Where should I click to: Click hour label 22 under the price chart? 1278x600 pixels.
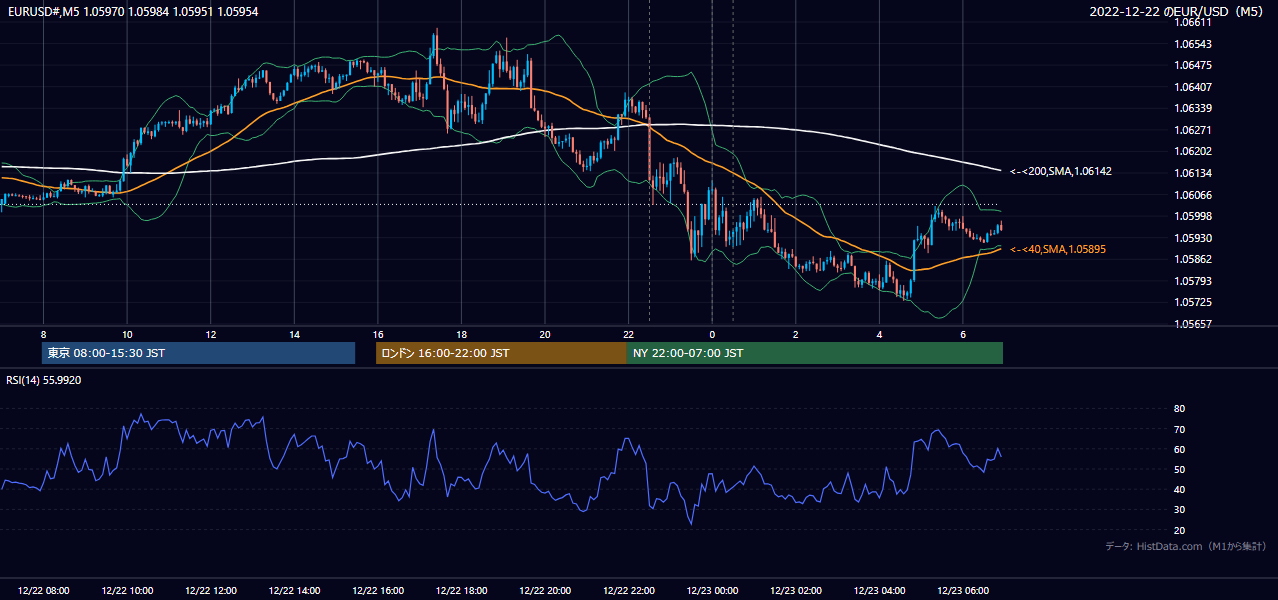click(x=628, y=334)
